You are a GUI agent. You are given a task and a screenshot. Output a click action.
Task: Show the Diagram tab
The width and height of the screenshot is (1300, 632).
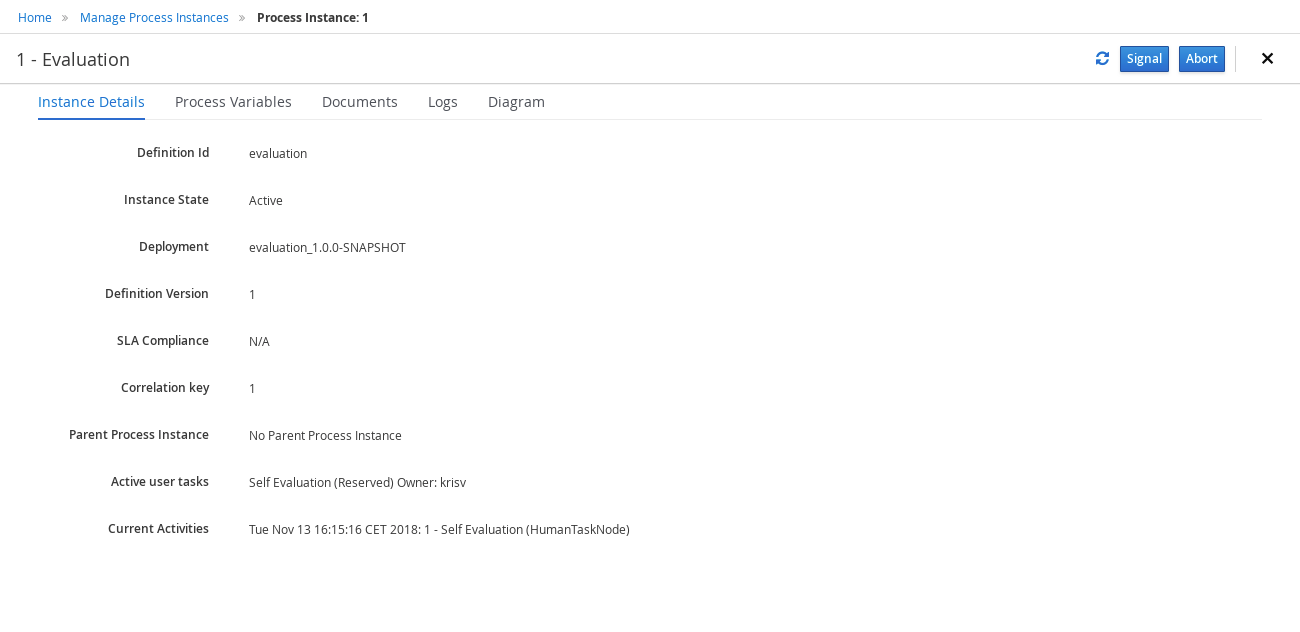516,102
